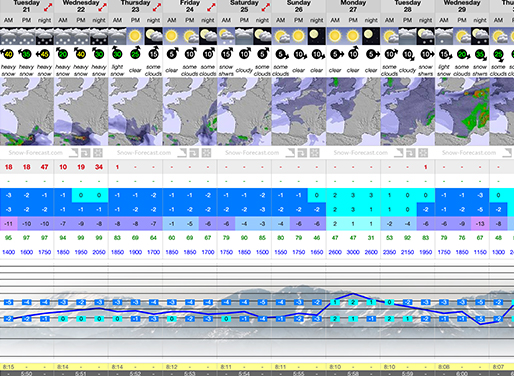Click freezing level 1400 for Tuesday 21 AM
This screenshot has height=376, width=514.
pyautogui.click(x=9, y=252)
